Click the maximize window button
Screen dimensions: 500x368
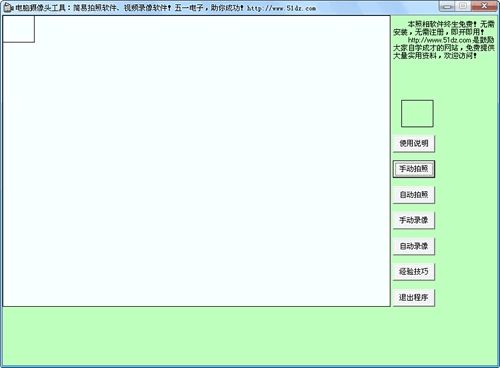[x=463, y=6]
